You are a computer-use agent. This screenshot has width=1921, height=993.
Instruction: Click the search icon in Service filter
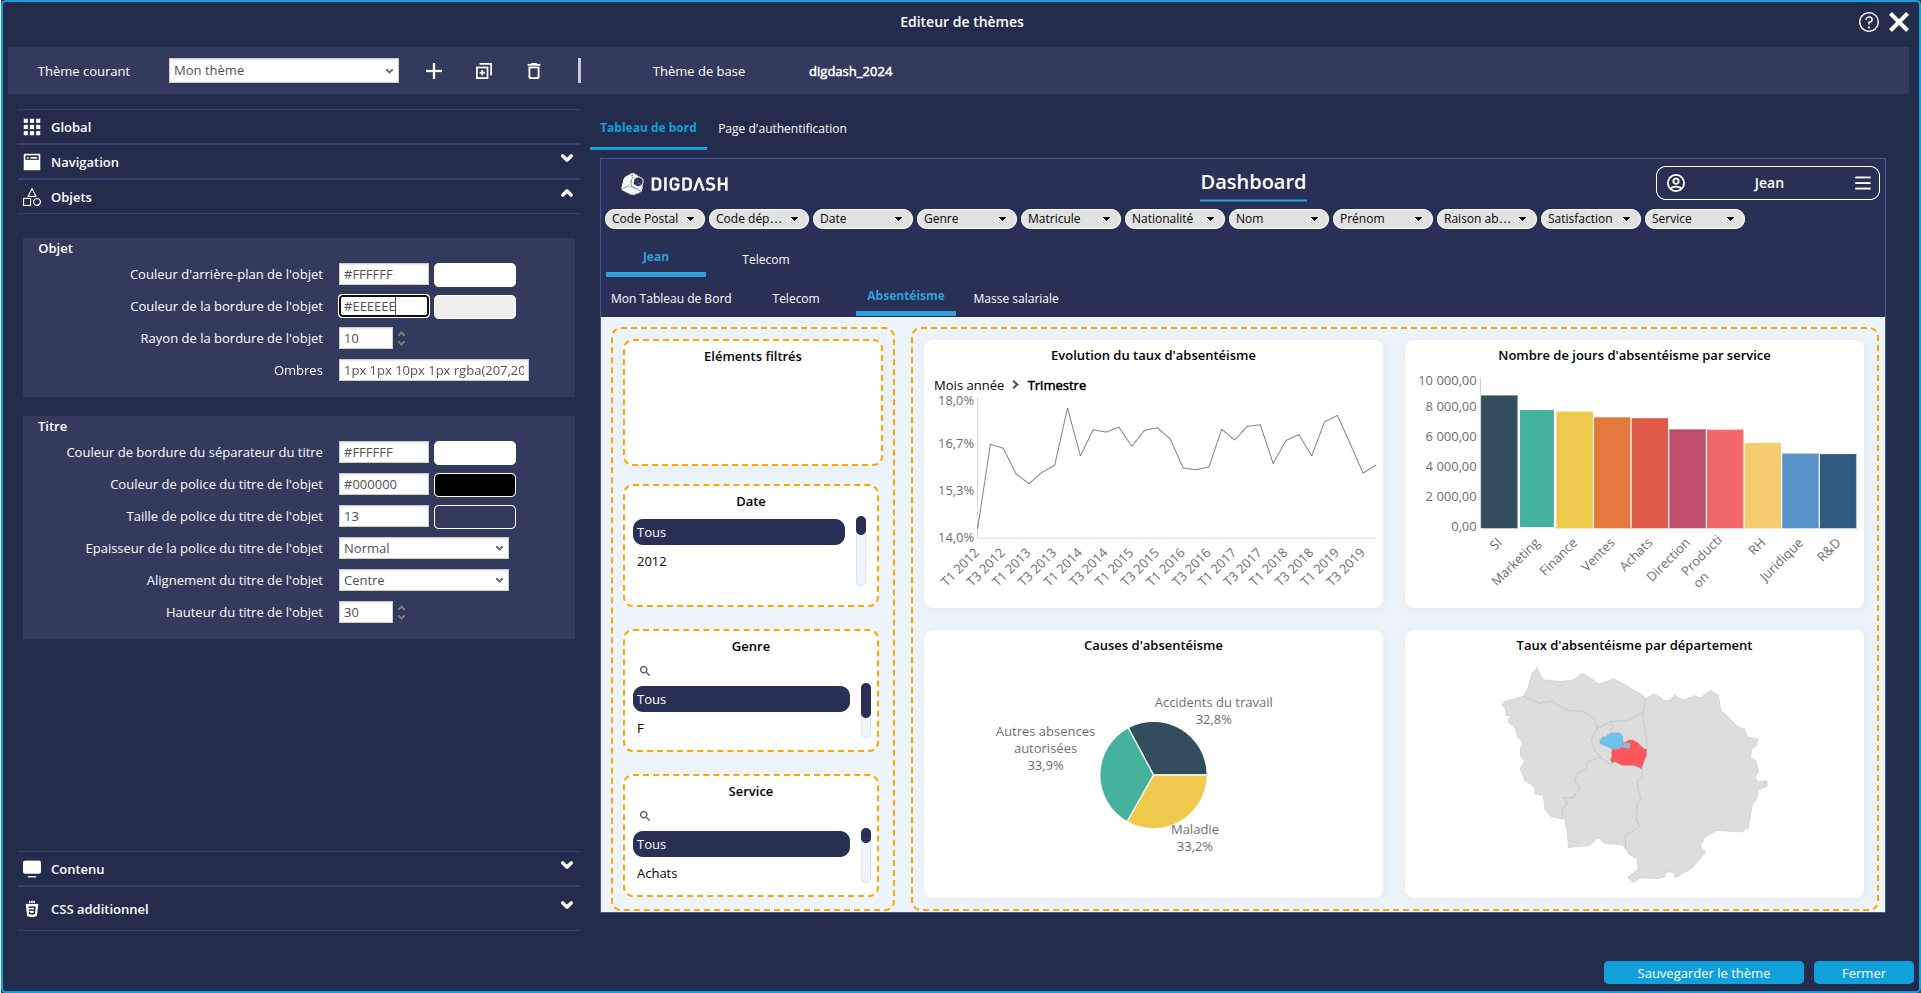[x=645, y=816]
